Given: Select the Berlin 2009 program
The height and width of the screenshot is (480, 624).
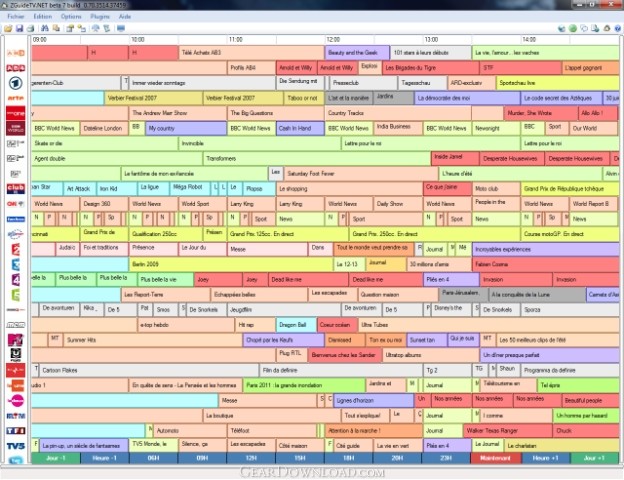Looking at the screenshot, I should (x=231, y=264).
